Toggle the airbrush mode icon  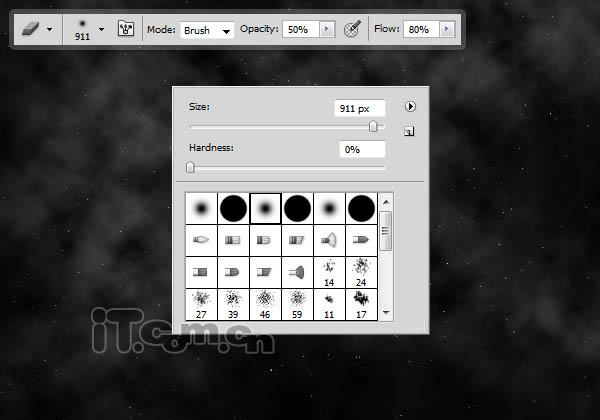[352, 29]
